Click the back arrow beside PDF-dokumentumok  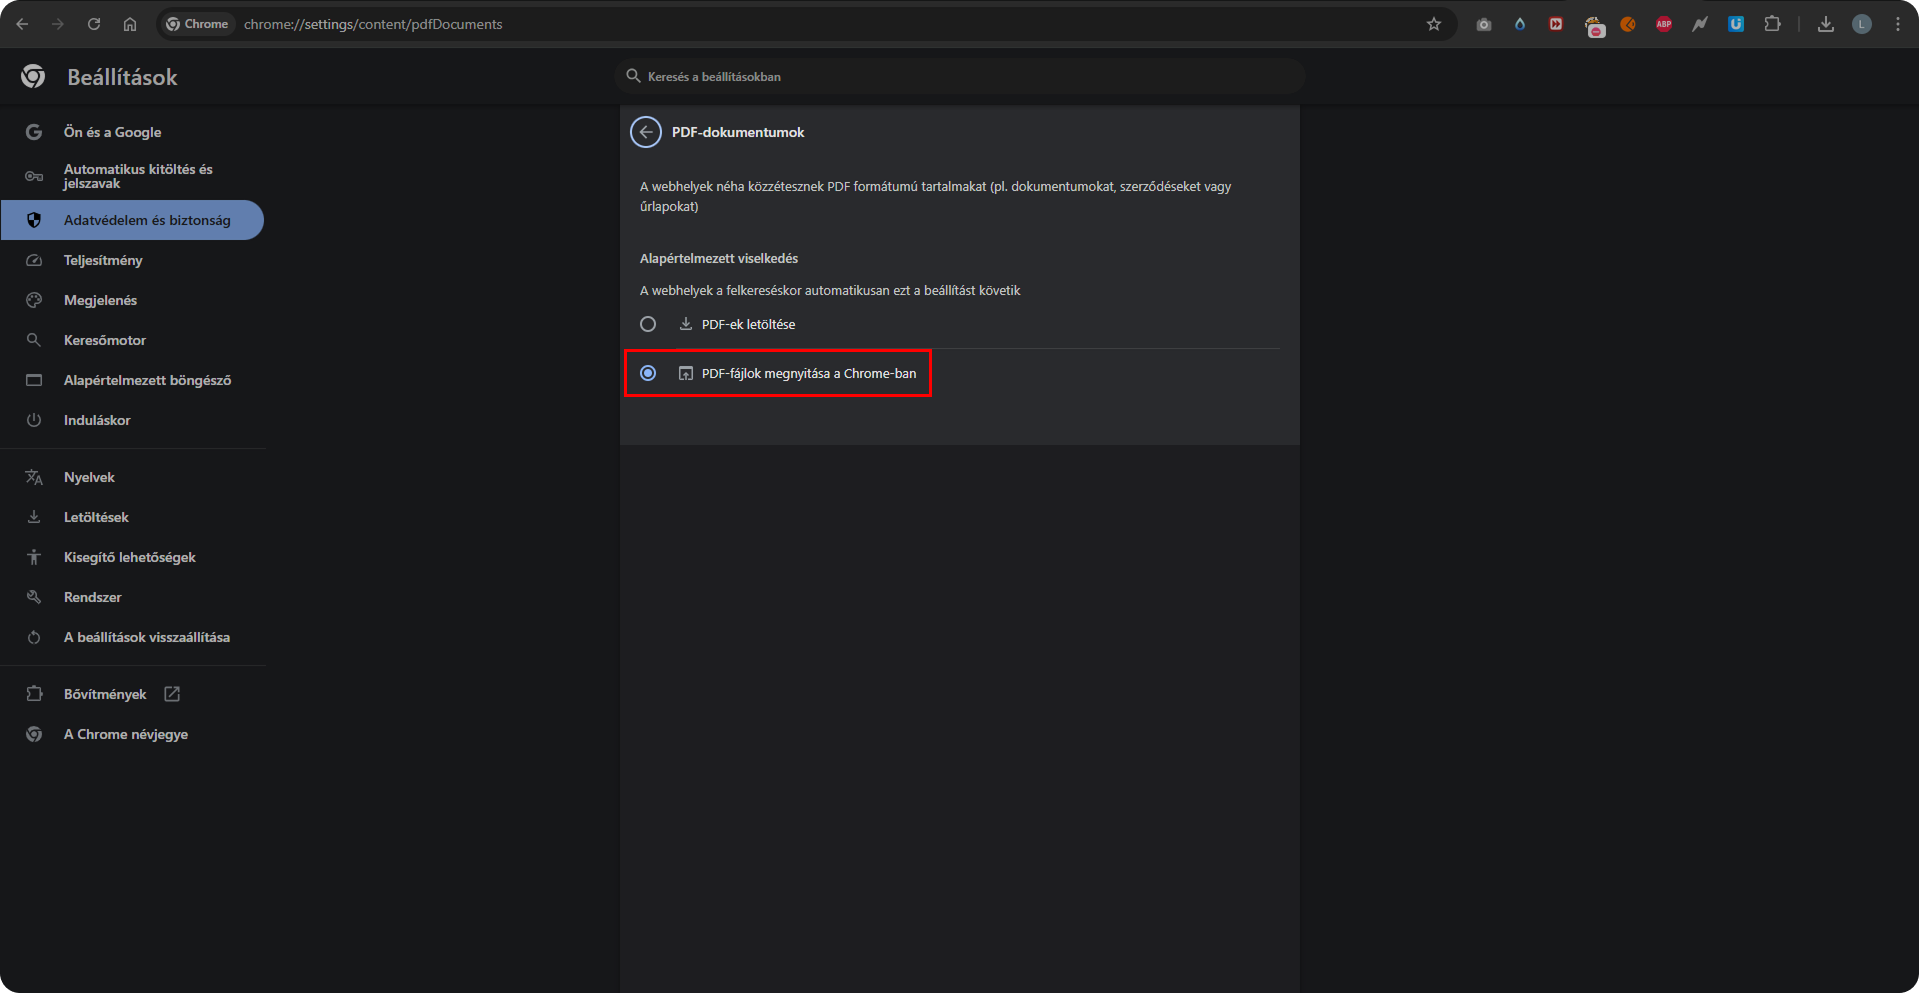point(646,132)
